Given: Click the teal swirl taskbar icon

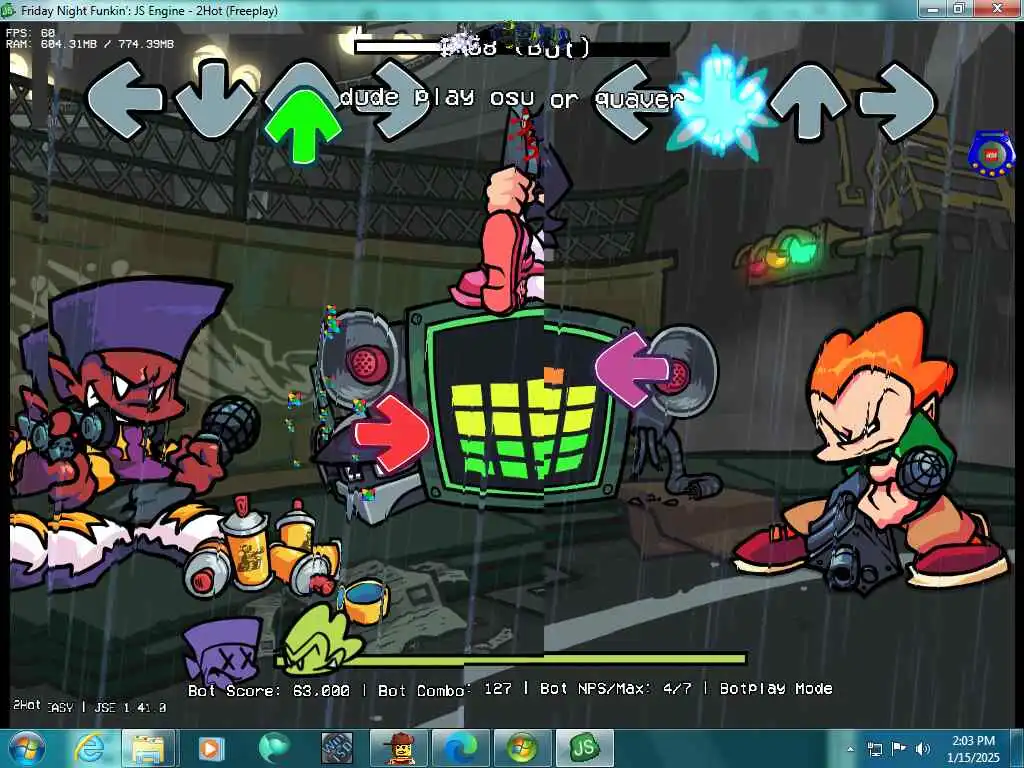Looking at the screenshot, I should click(x=274, y=748).
